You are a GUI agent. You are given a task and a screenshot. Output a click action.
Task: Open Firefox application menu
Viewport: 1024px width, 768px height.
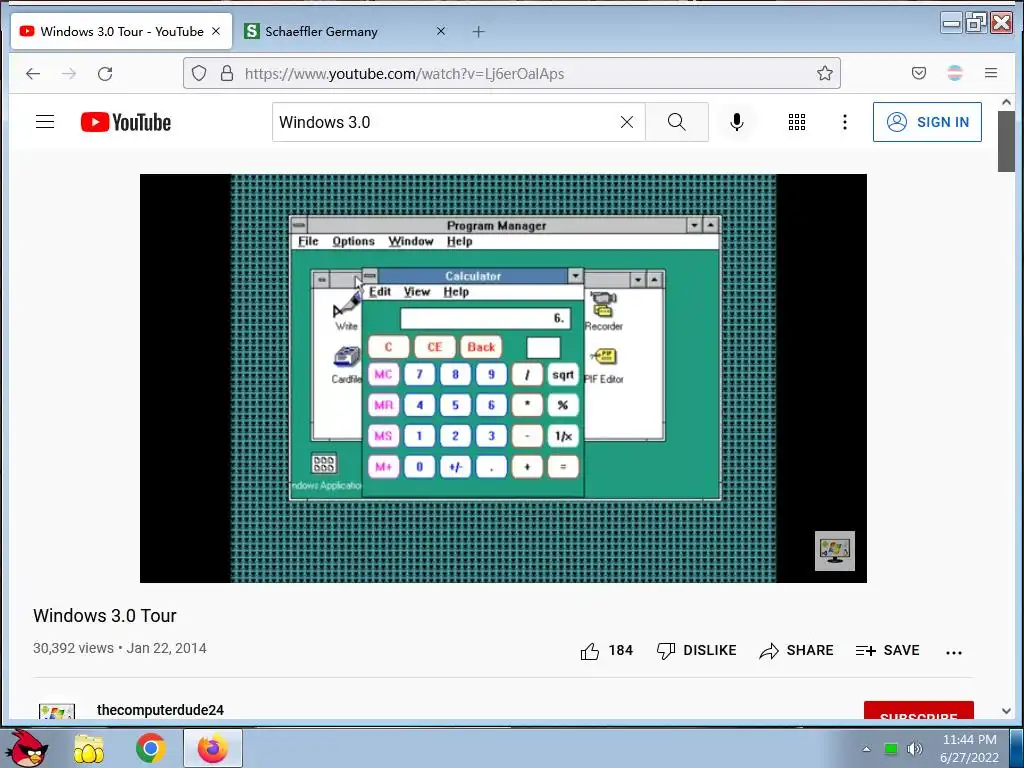pyautogui.click(x=991, y=73)
